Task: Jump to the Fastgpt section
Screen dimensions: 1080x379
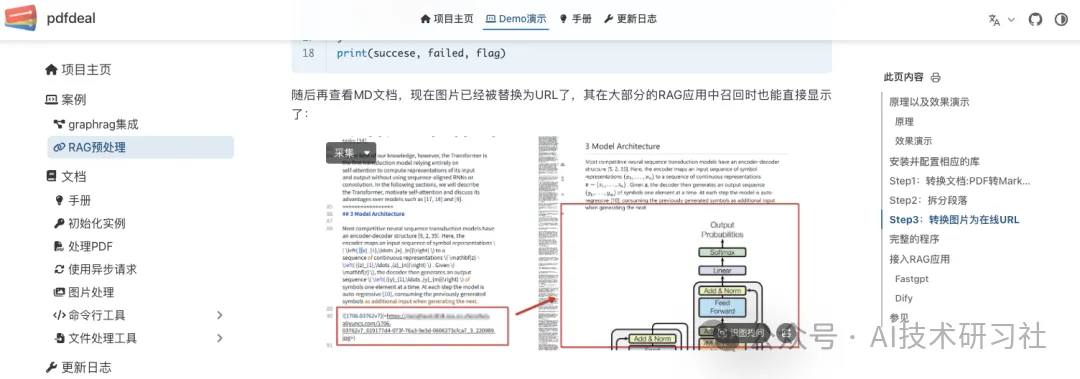Action: [x=913, y=280]
